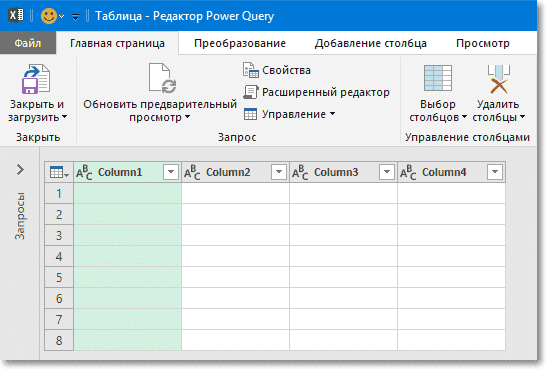Click the ABC data type icon of Column4
This screenshot has width=546, height=369.
408,172
